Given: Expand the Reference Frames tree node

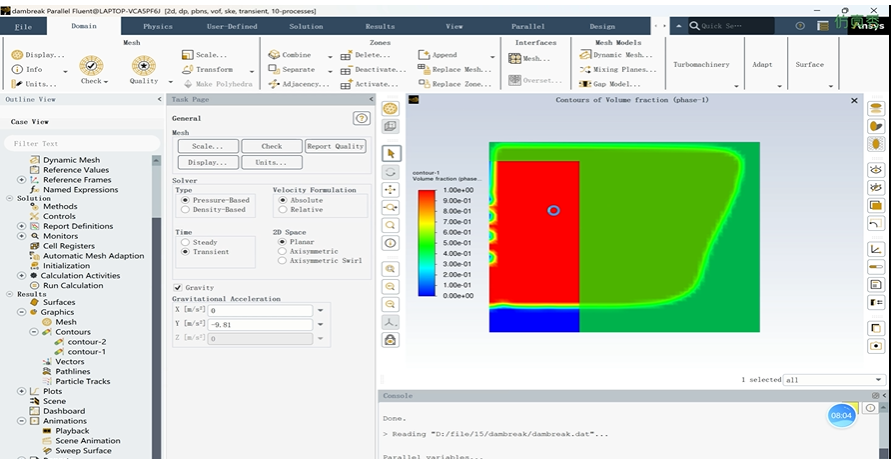Looking at the screenshot, I should pos(22,180).
